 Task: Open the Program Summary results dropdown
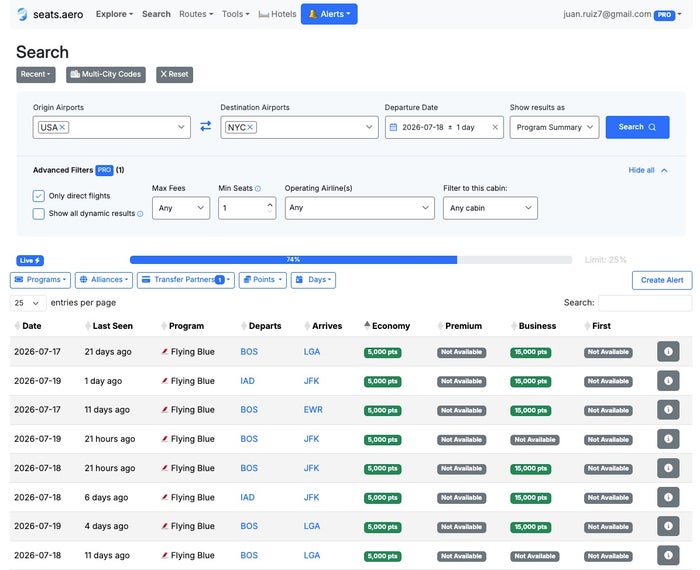point(554,127)
